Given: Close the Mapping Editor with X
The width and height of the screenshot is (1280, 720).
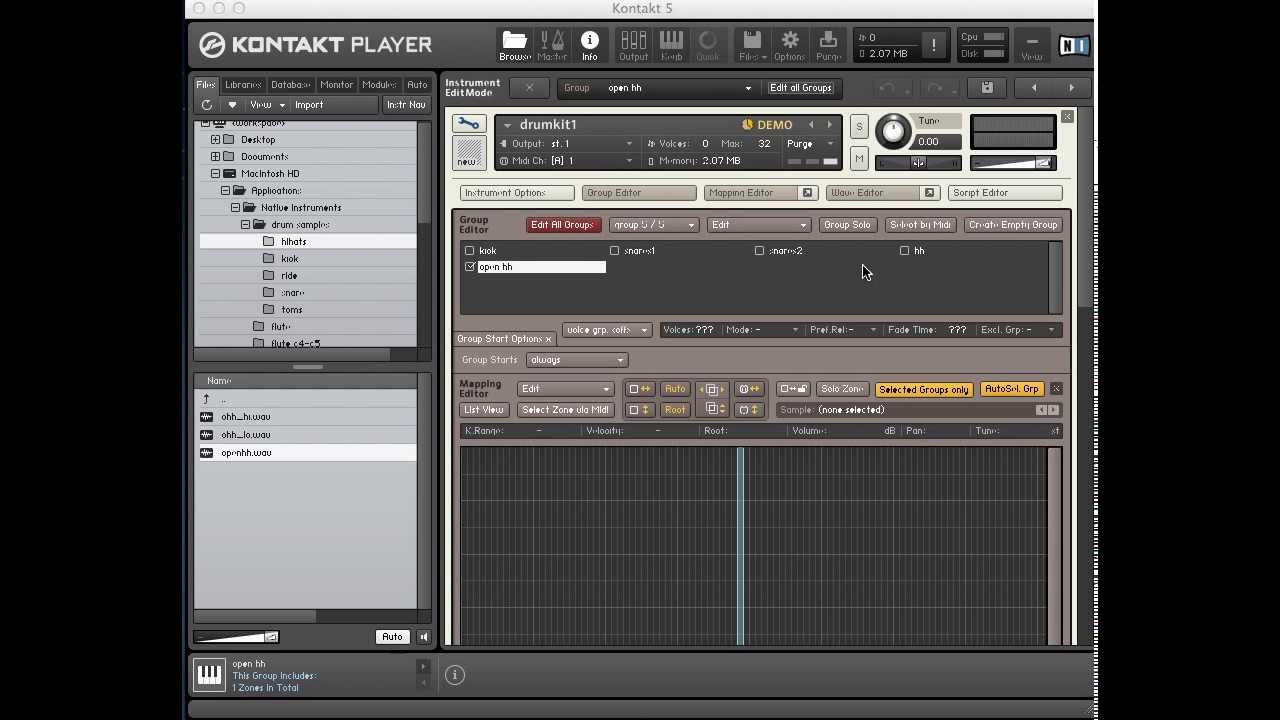Looking at the screenshot, I should coord(1055,389).
